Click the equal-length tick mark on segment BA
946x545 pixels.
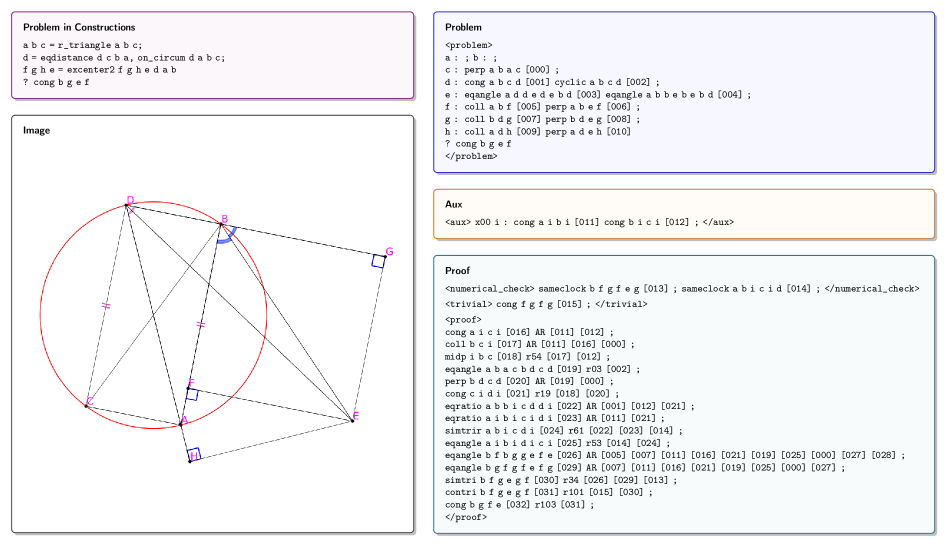[x=201, y=325]
